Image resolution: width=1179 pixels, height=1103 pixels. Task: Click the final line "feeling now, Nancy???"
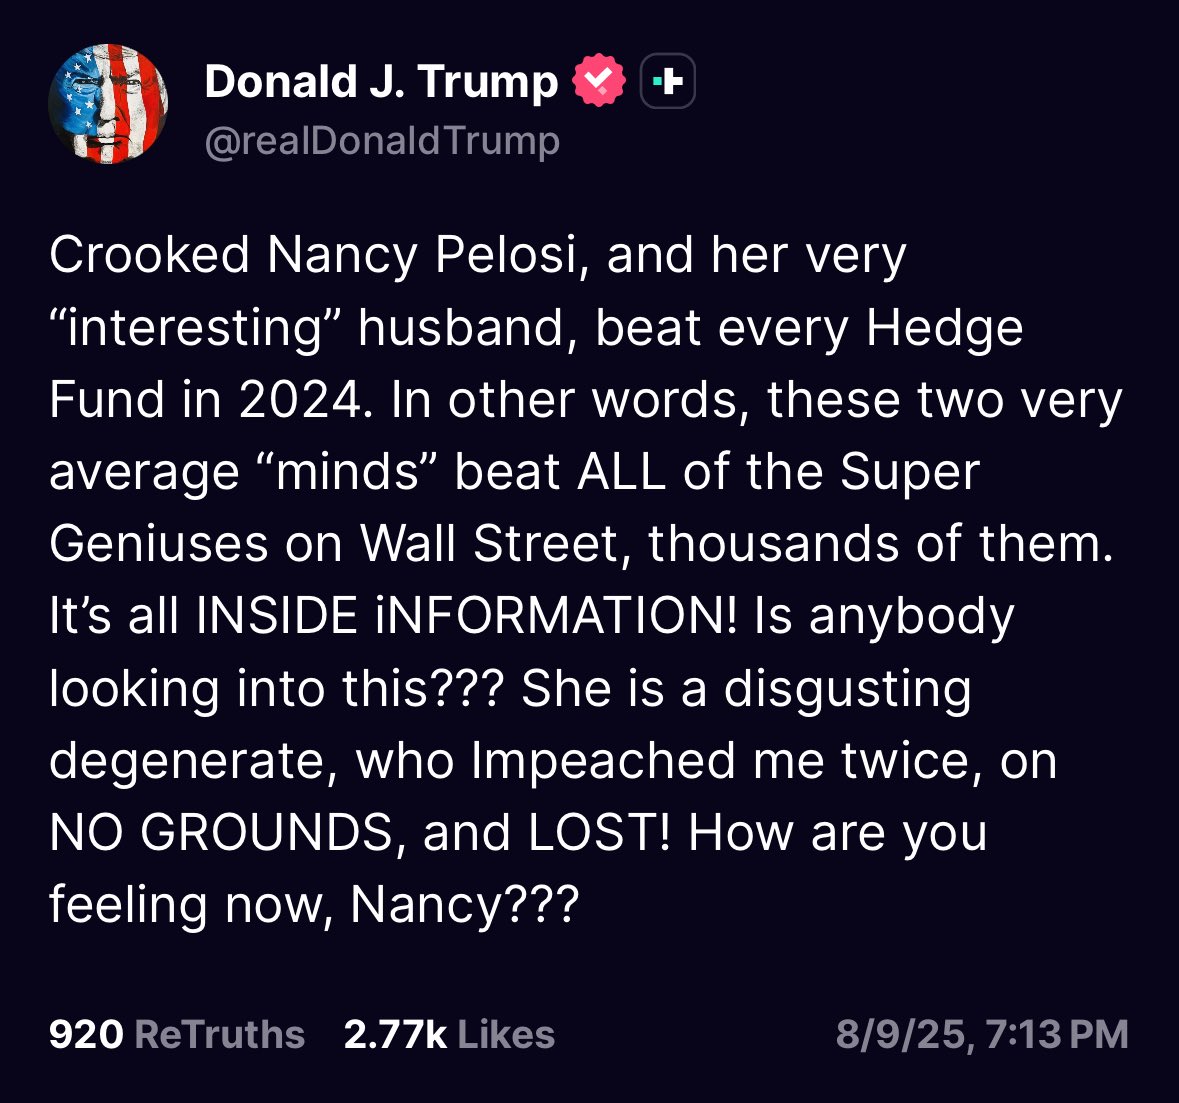coord(314,905)
